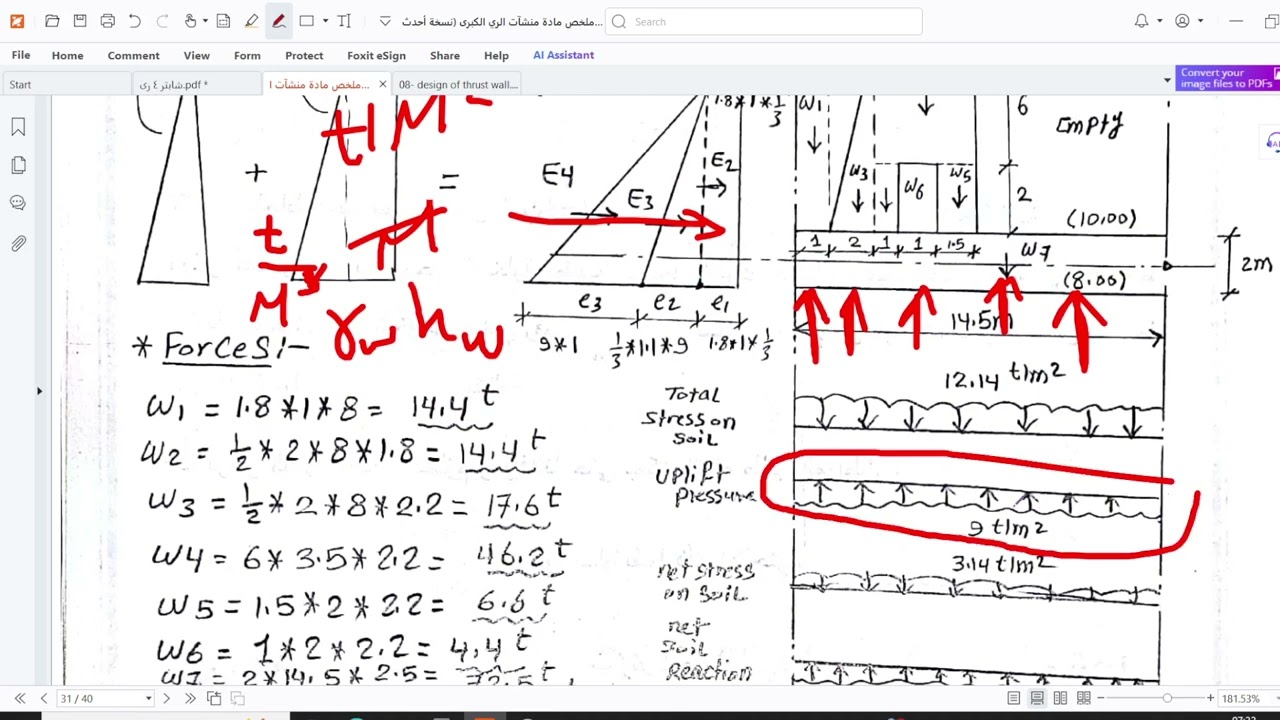Enable continuous page view mode
The image size is (1280, 720).
1037,698
